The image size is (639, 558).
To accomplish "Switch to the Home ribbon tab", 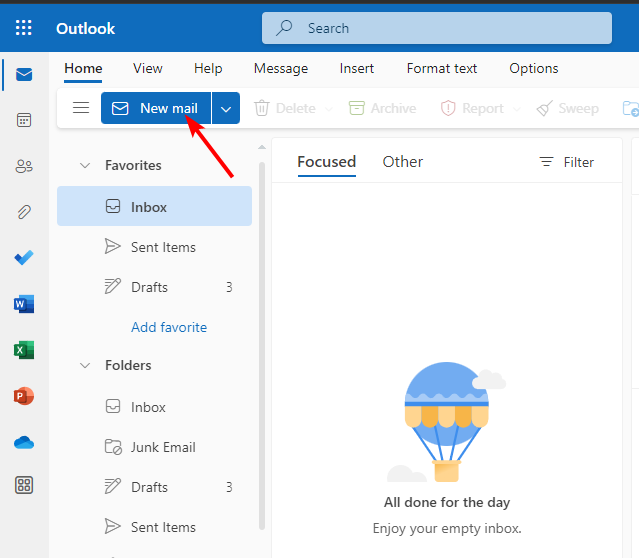I will point(83,68).
